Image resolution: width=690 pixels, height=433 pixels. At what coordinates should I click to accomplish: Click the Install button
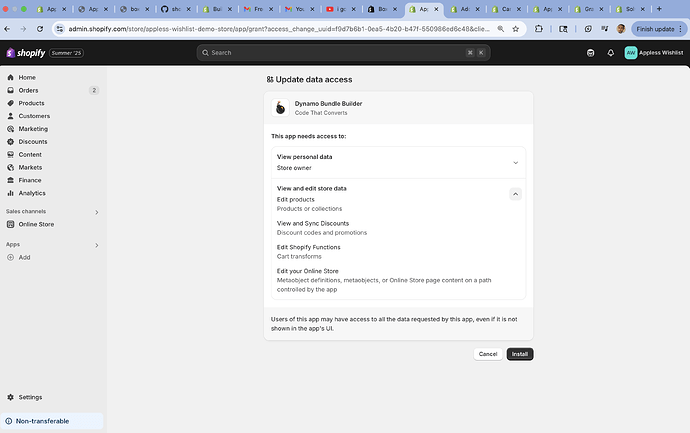520,354
